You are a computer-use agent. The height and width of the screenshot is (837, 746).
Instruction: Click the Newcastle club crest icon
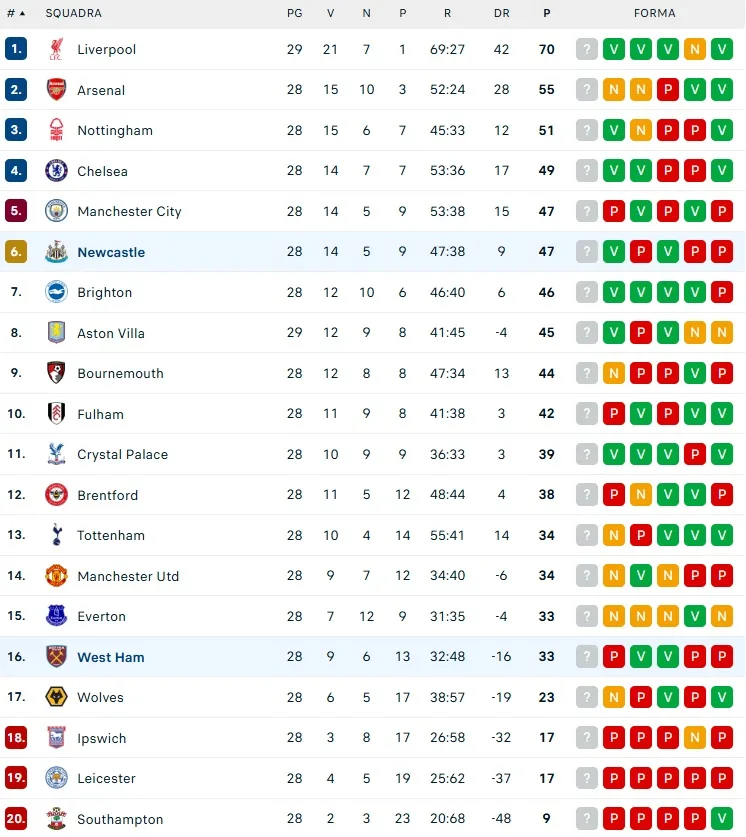[x=56, y=252]
